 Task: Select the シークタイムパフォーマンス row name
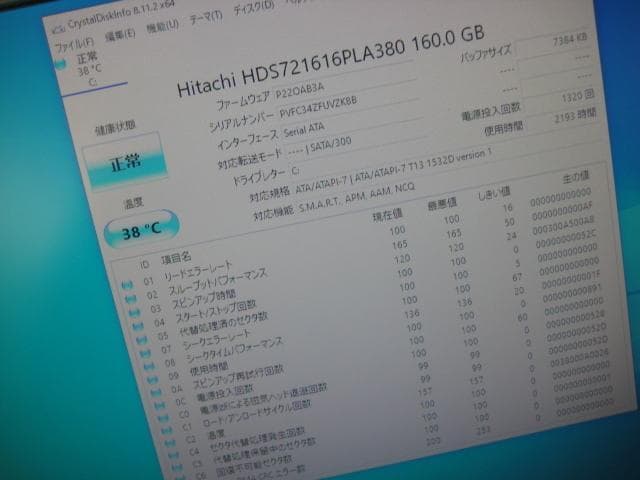(x=234, y=350)
